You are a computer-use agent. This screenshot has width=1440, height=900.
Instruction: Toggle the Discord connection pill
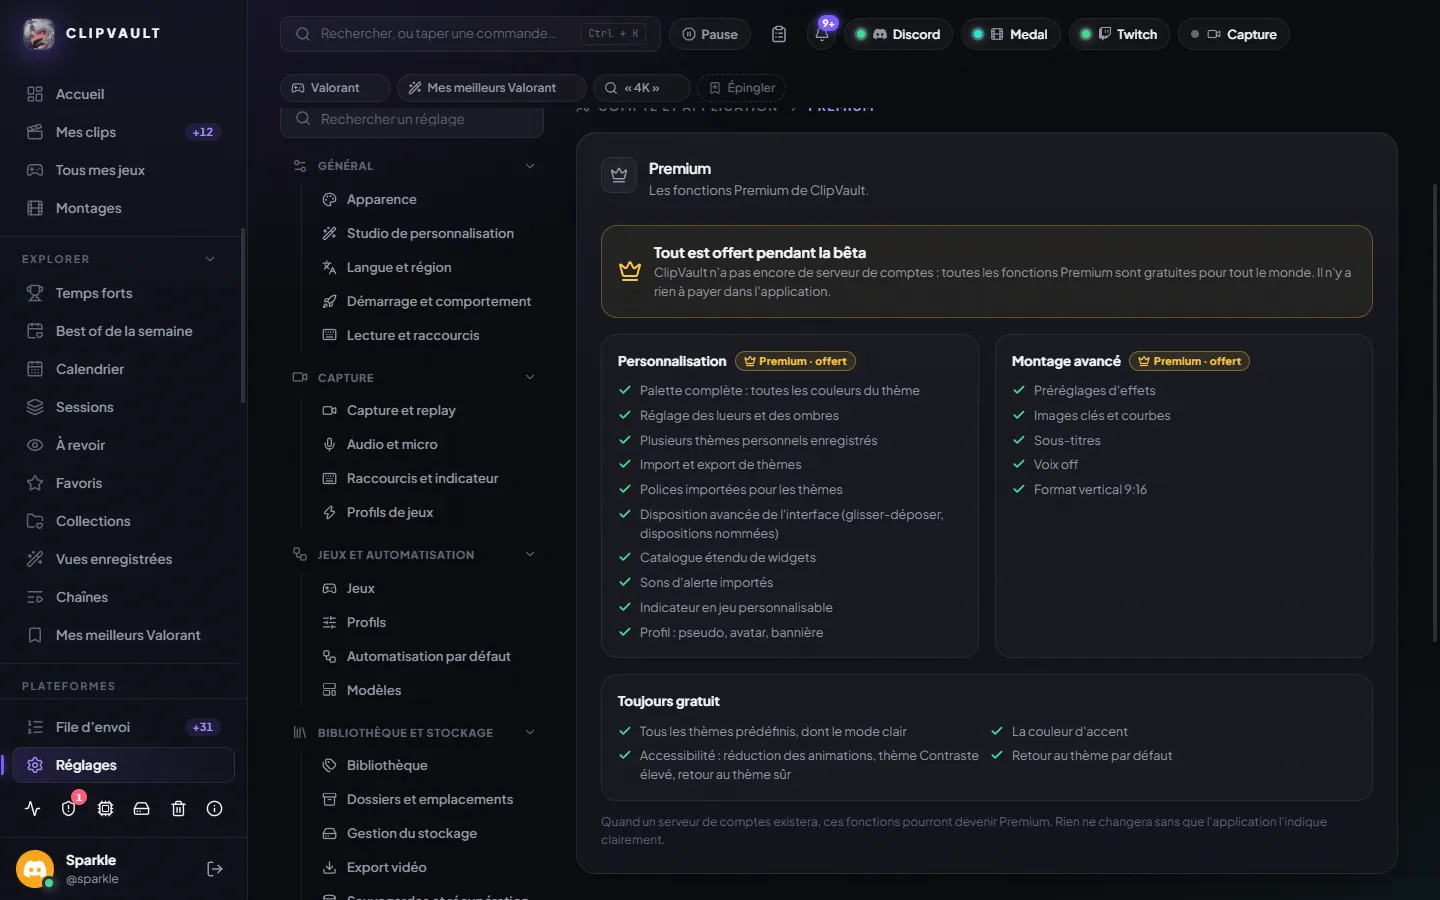point(898,34)
